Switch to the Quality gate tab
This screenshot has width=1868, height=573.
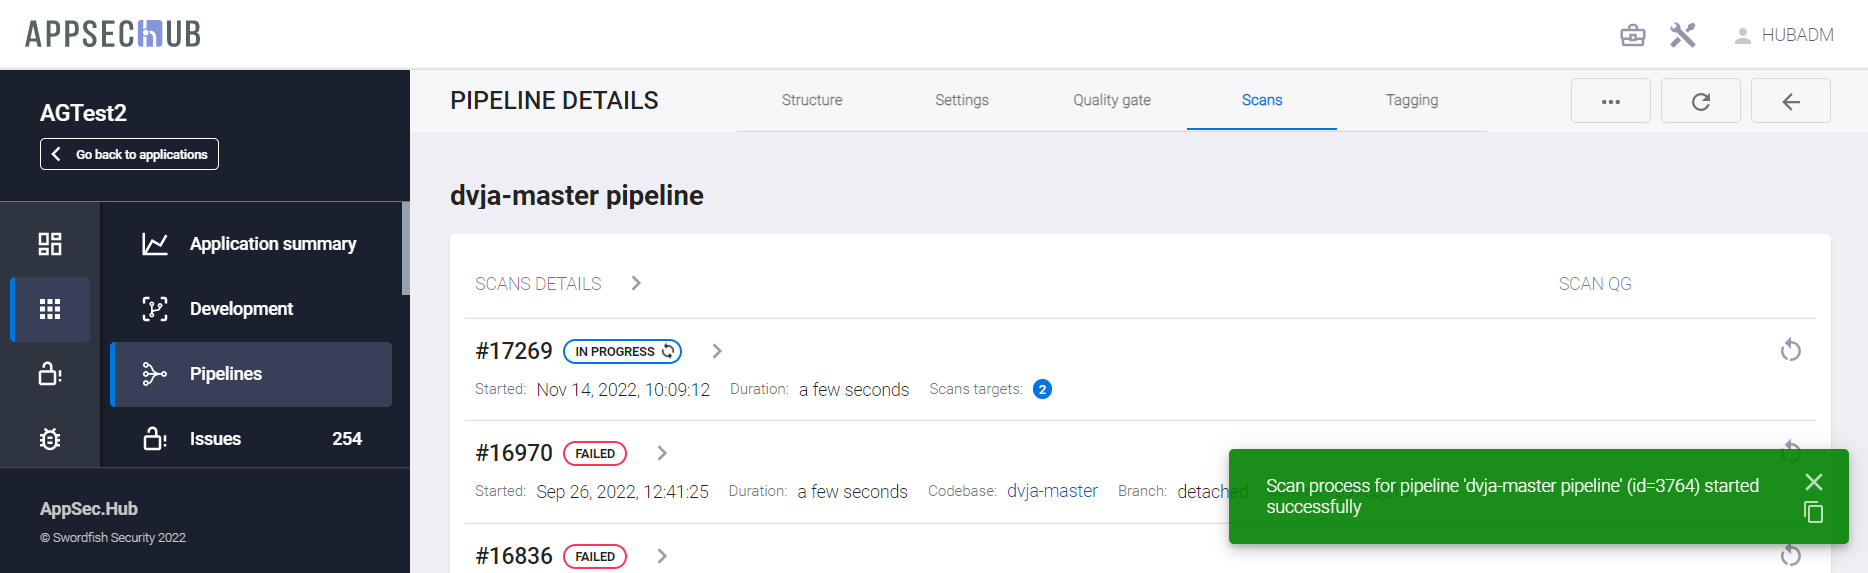1111,100
